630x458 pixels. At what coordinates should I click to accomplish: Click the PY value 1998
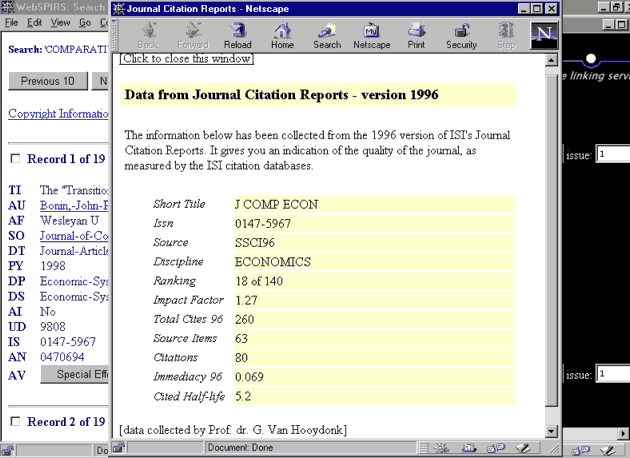tap(53, 266)
